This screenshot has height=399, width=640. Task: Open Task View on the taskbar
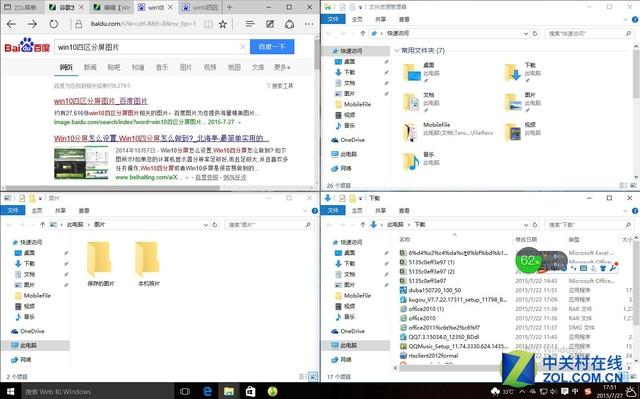pyautogui.click(x=184, y=392)
